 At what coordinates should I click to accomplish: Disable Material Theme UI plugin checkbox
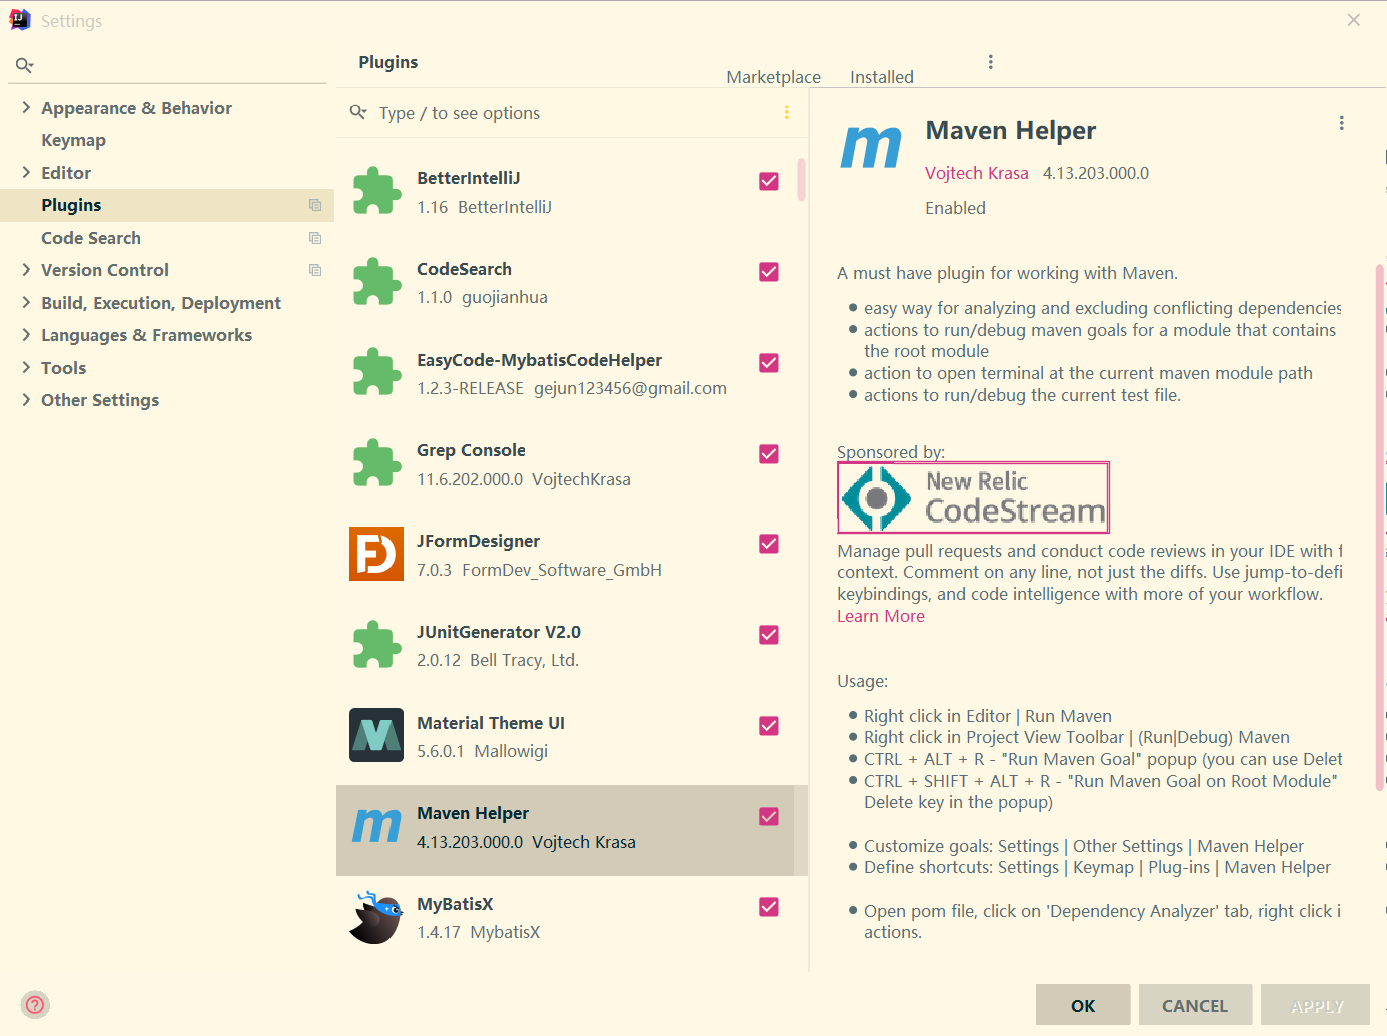(769, 726)
